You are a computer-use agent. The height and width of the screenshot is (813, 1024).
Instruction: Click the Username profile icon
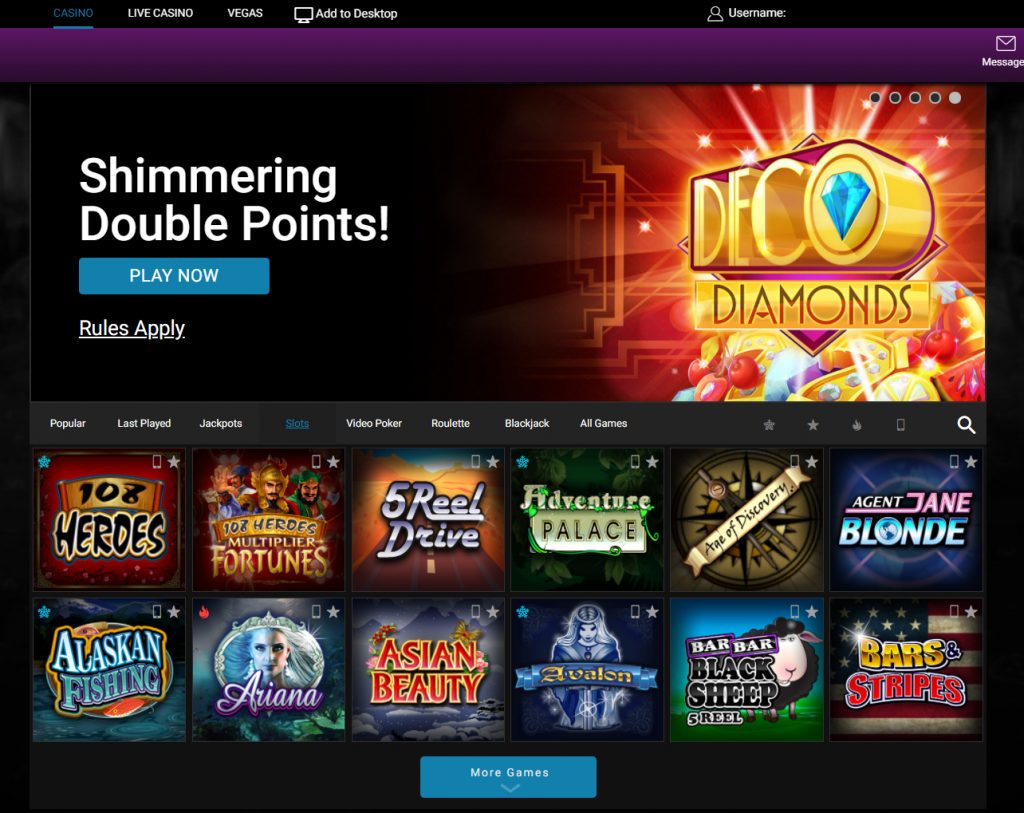[x=715, y=14]
